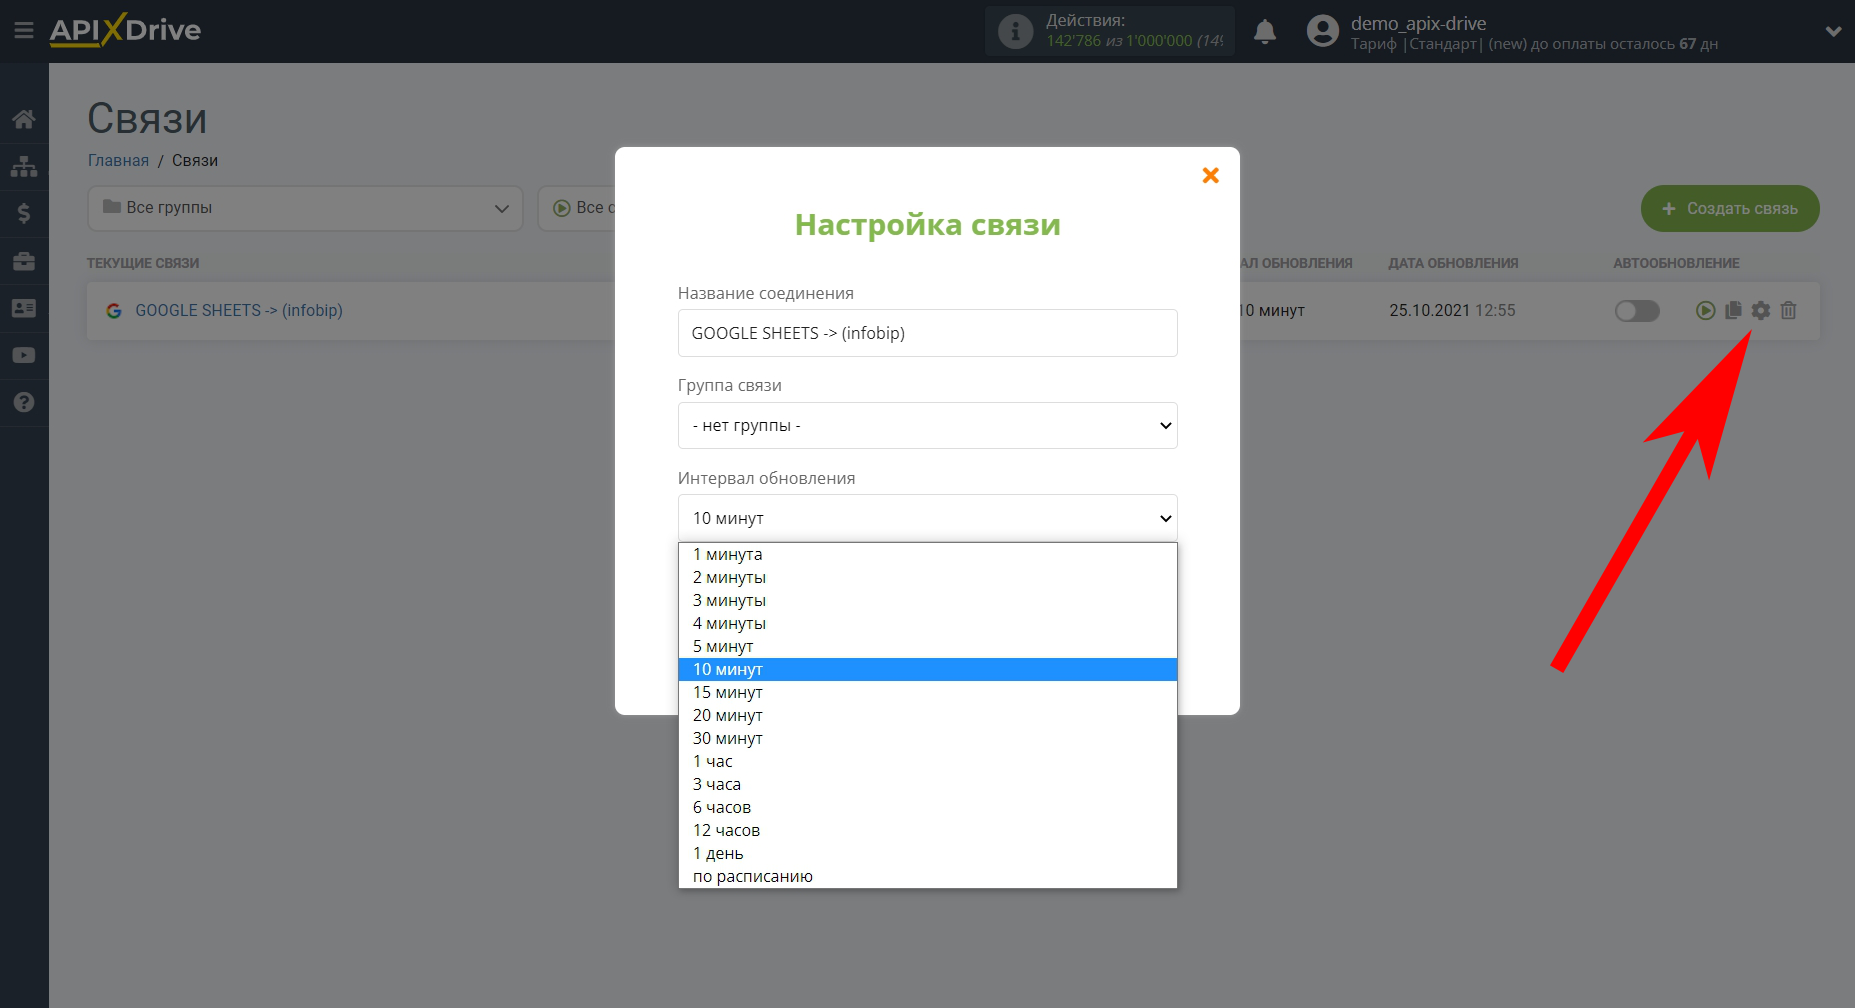
Task: Open the help question mark icon
Action: point(24,402)
